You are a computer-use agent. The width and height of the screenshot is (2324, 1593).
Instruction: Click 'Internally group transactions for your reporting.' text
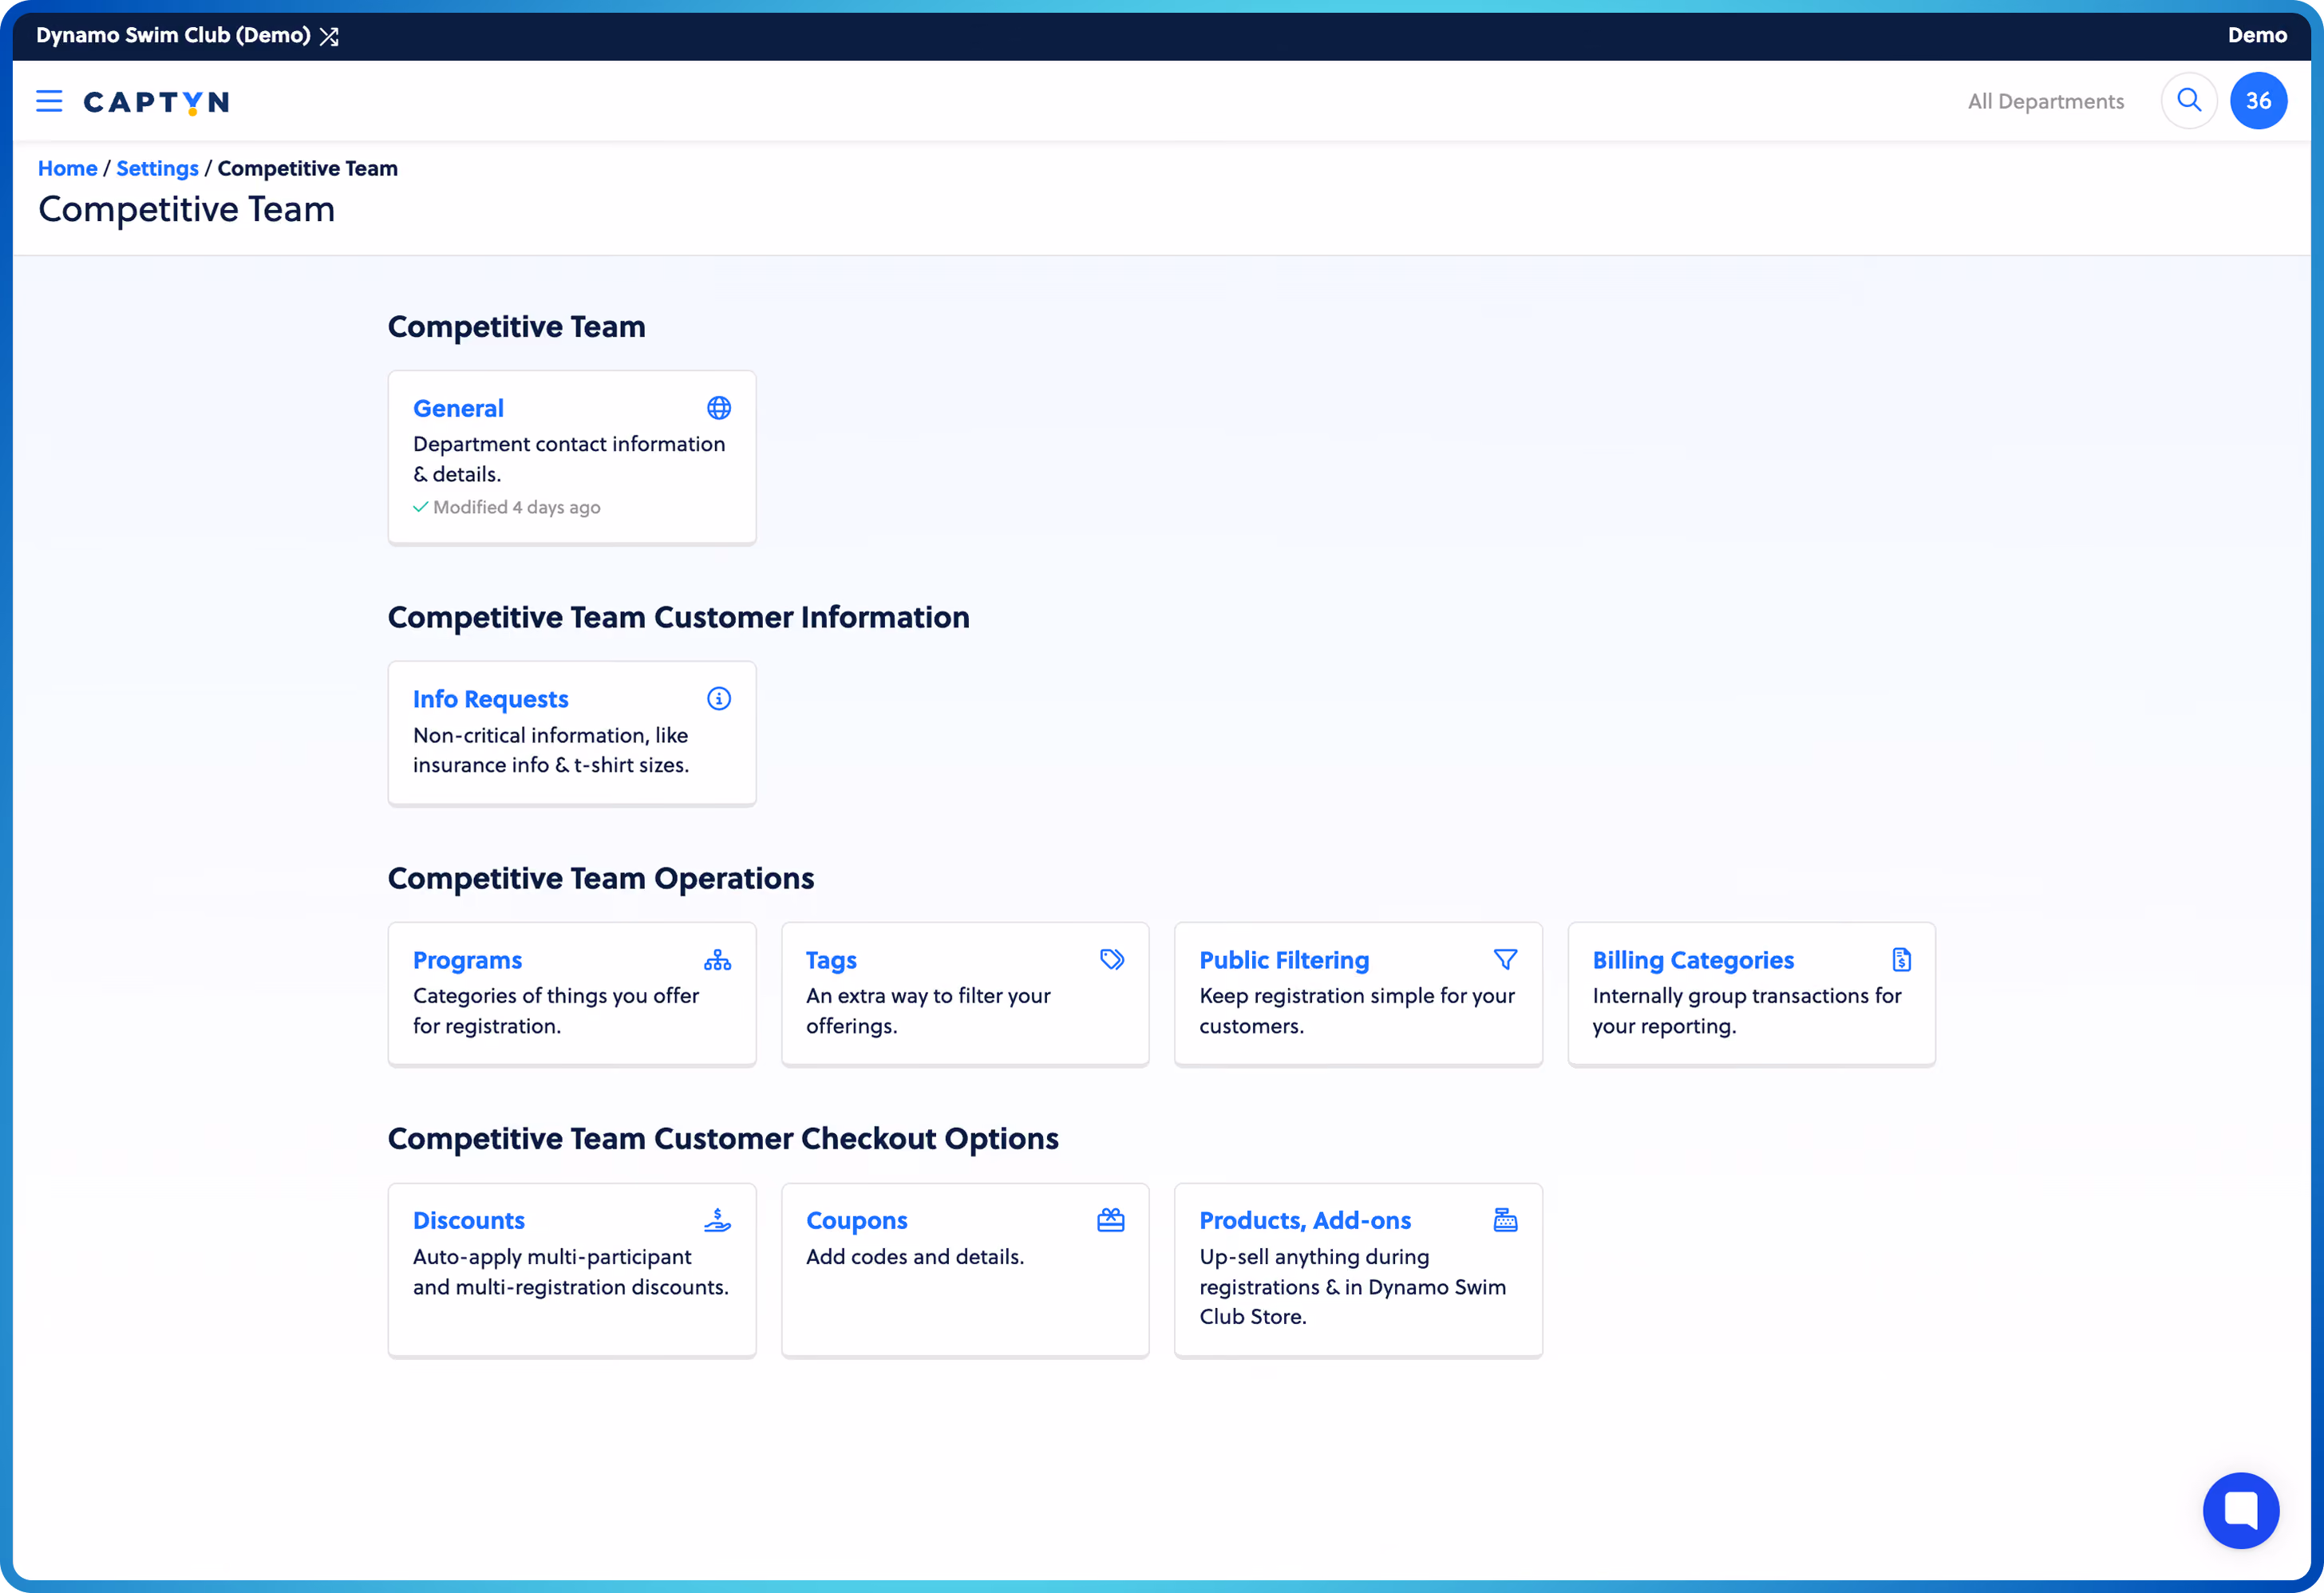(x=1747, y=1011)
